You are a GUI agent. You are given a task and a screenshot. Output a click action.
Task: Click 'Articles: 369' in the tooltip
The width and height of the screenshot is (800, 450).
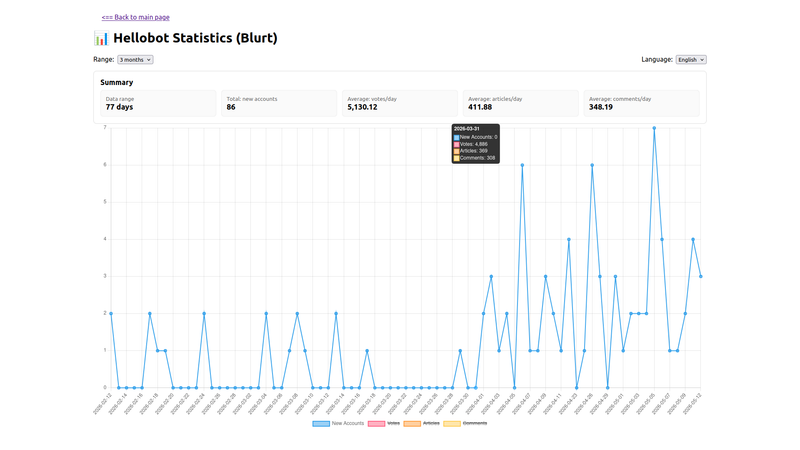(x=473, y=151)
